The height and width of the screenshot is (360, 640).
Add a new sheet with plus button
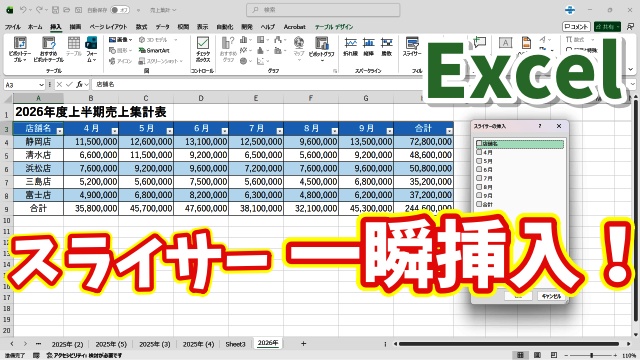303,344
